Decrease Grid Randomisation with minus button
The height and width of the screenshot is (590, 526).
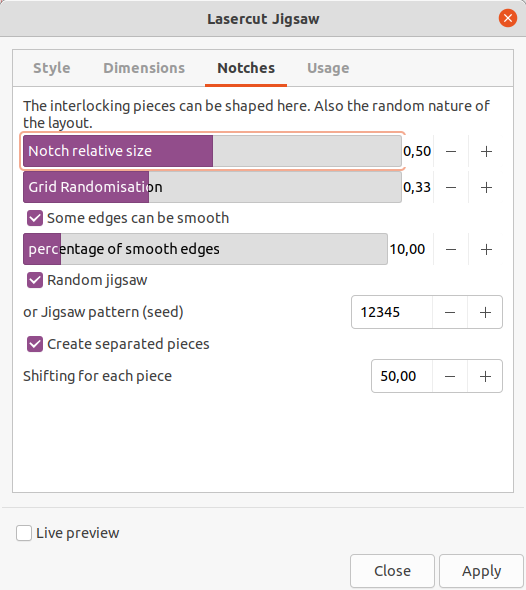pyautogui.click(x=451, y=187)
